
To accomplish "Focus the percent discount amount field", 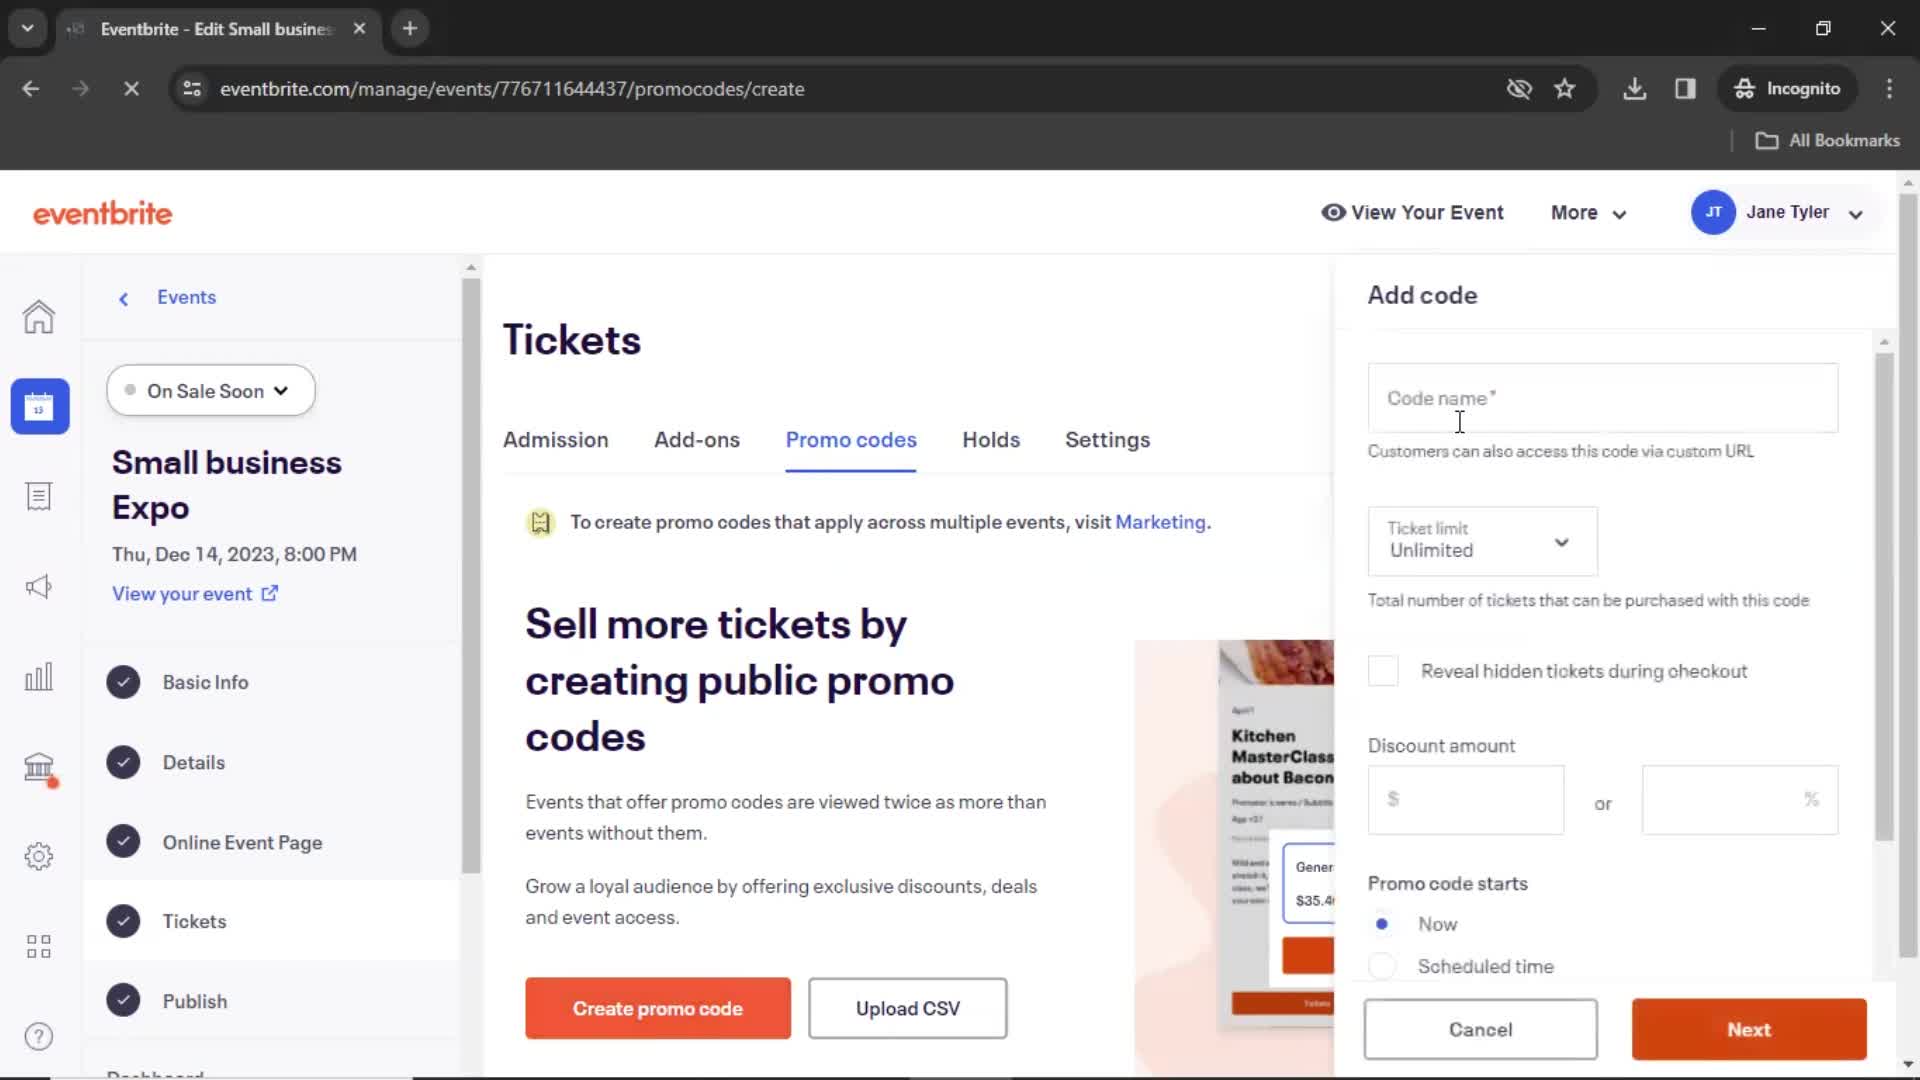I will pos(1739,800).
